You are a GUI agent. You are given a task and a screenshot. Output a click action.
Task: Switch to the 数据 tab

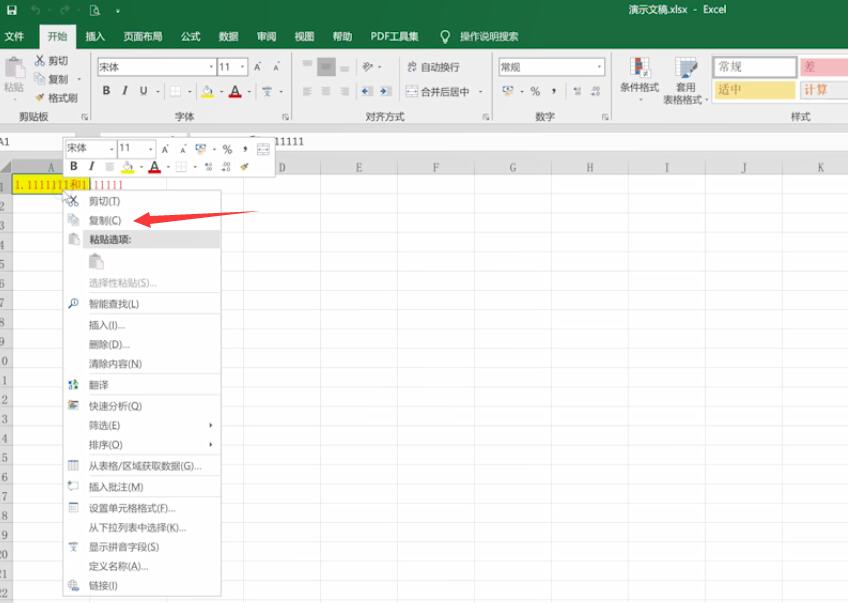pos(228,36)
